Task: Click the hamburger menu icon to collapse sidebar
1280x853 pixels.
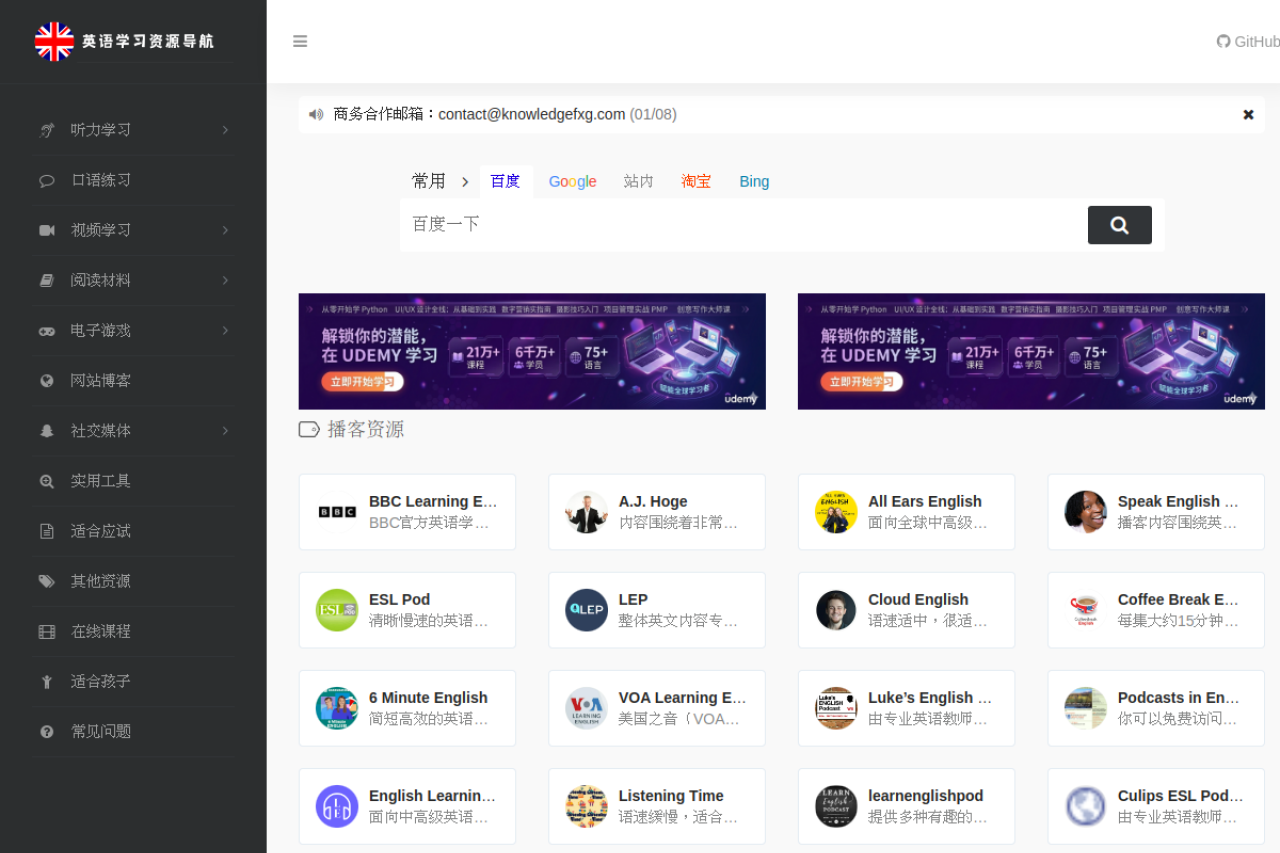Action: pyautogui.click(x=300, y=41)
